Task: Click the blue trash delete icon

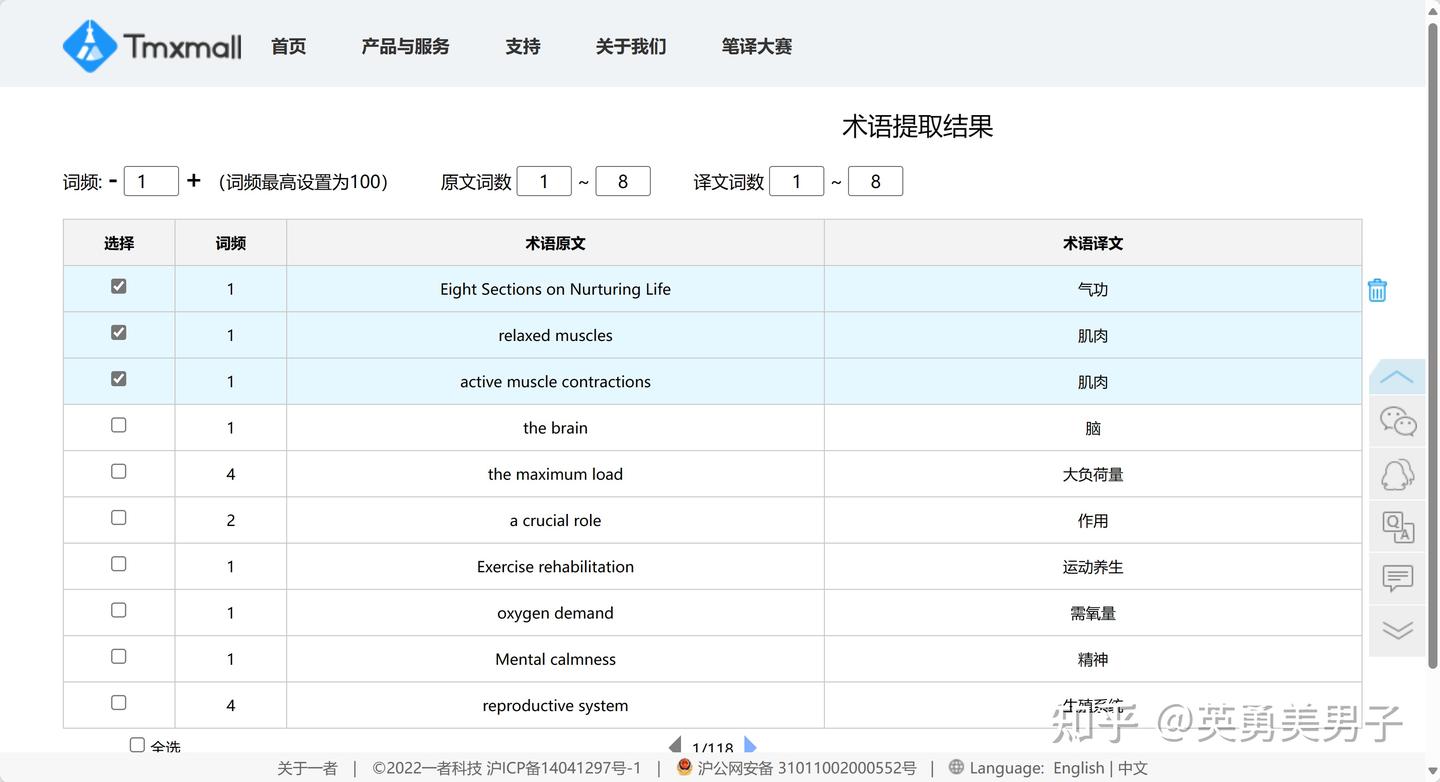Action: 1377,289
